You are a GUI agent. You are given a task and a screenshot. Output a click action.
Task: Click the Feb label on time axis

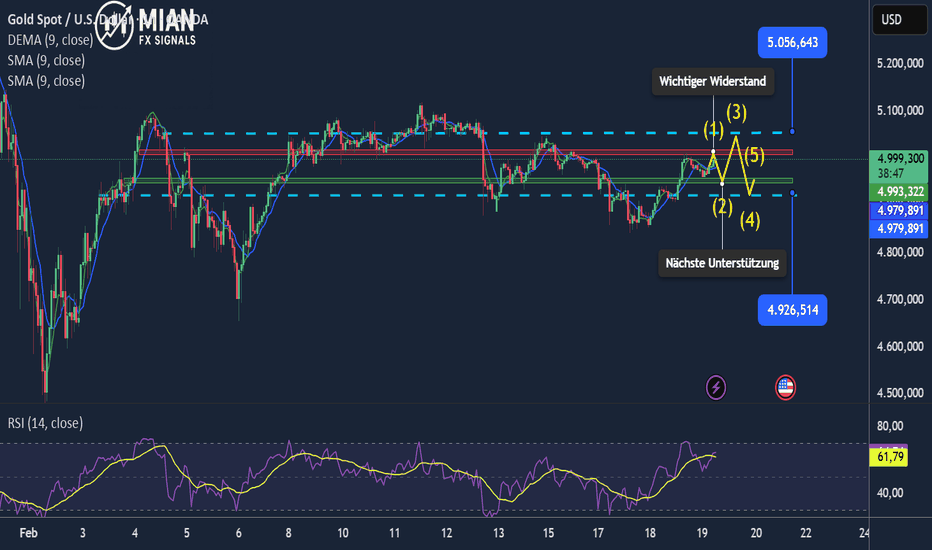coord(29,533)
